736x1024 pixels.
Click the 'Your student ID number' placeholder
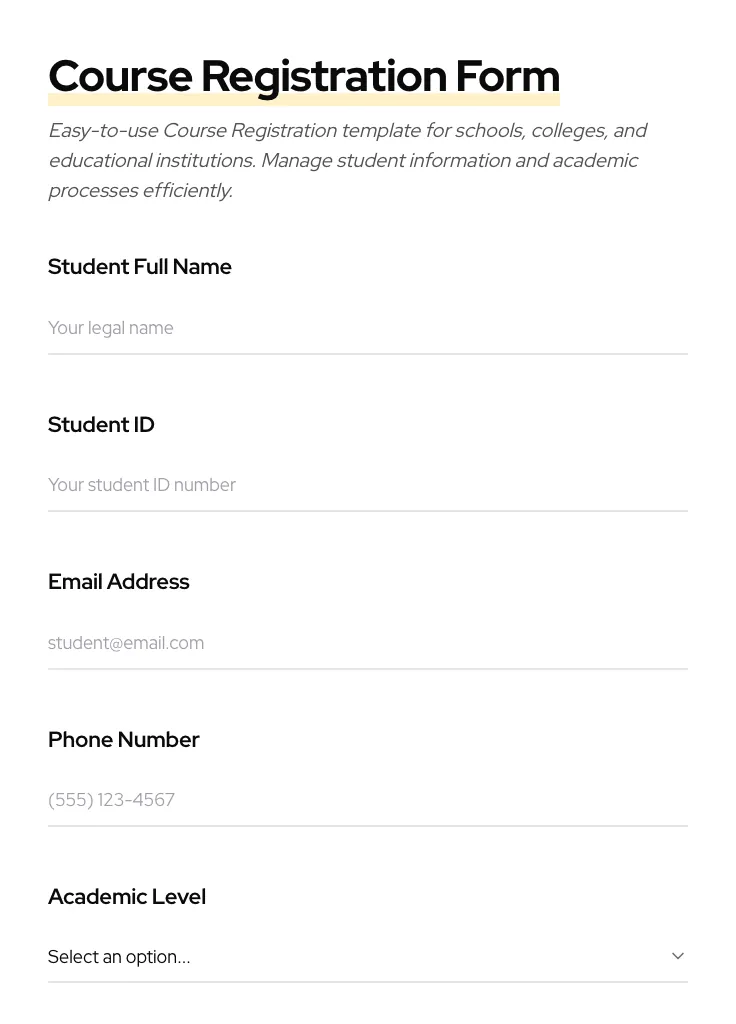tap(142, 485)
